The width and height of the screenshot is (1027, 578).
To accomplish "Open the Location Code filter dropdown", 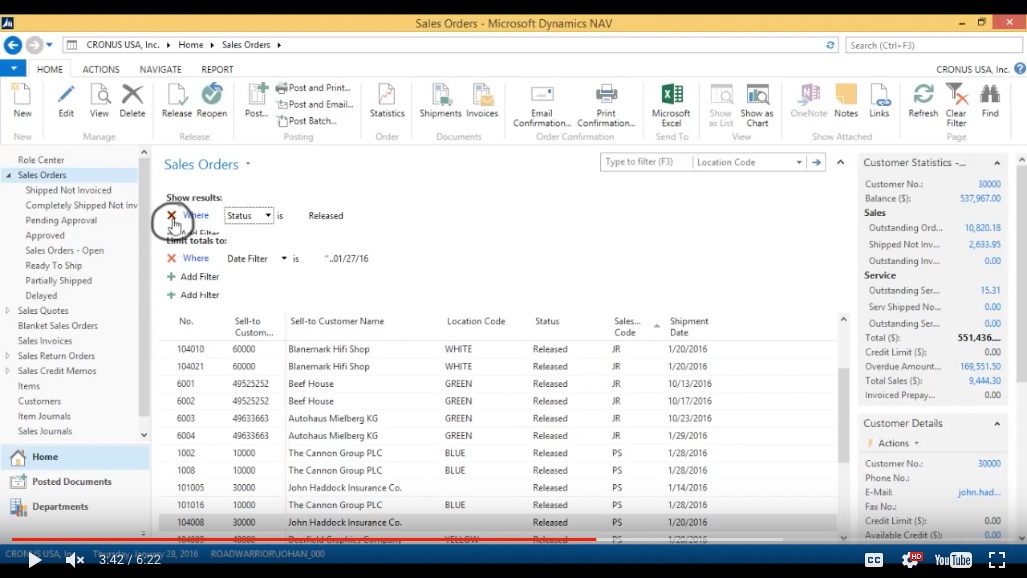I will point(798,162).
